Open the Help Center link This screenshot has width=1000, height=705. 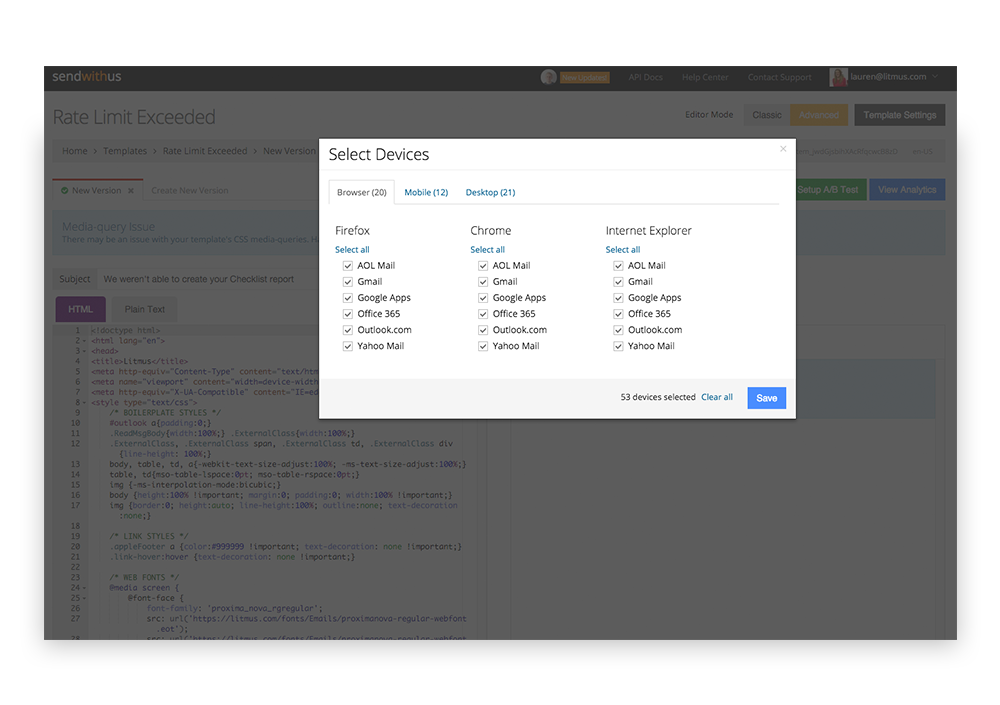[705, 77]
